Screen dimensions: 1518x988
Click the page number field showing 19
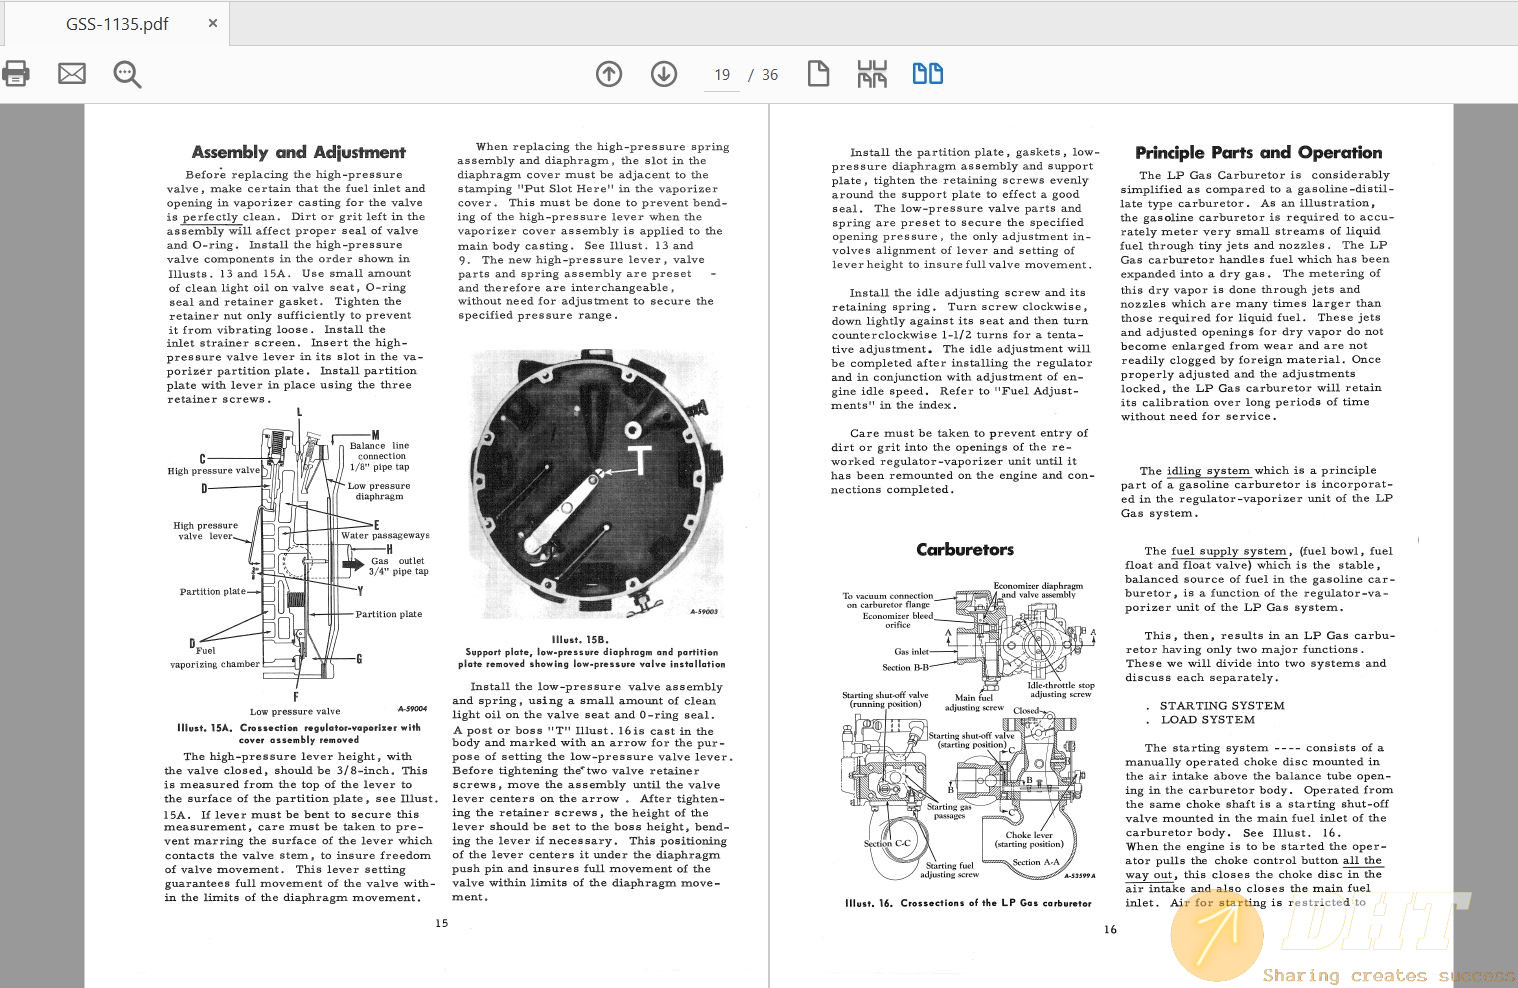click(722, 75)
